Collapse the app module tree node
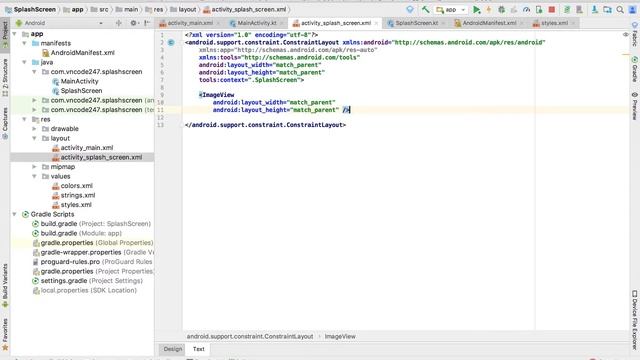640x360 pixels. [15, 34]
